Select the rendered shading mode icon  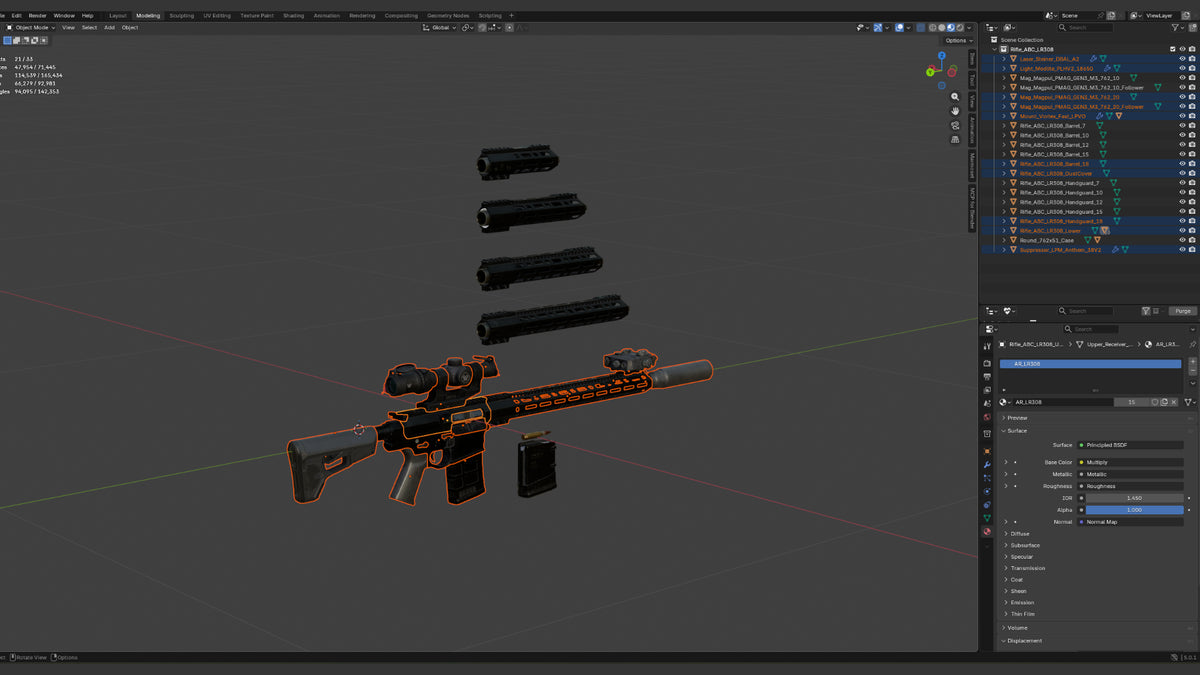click(x=960, y=27)
